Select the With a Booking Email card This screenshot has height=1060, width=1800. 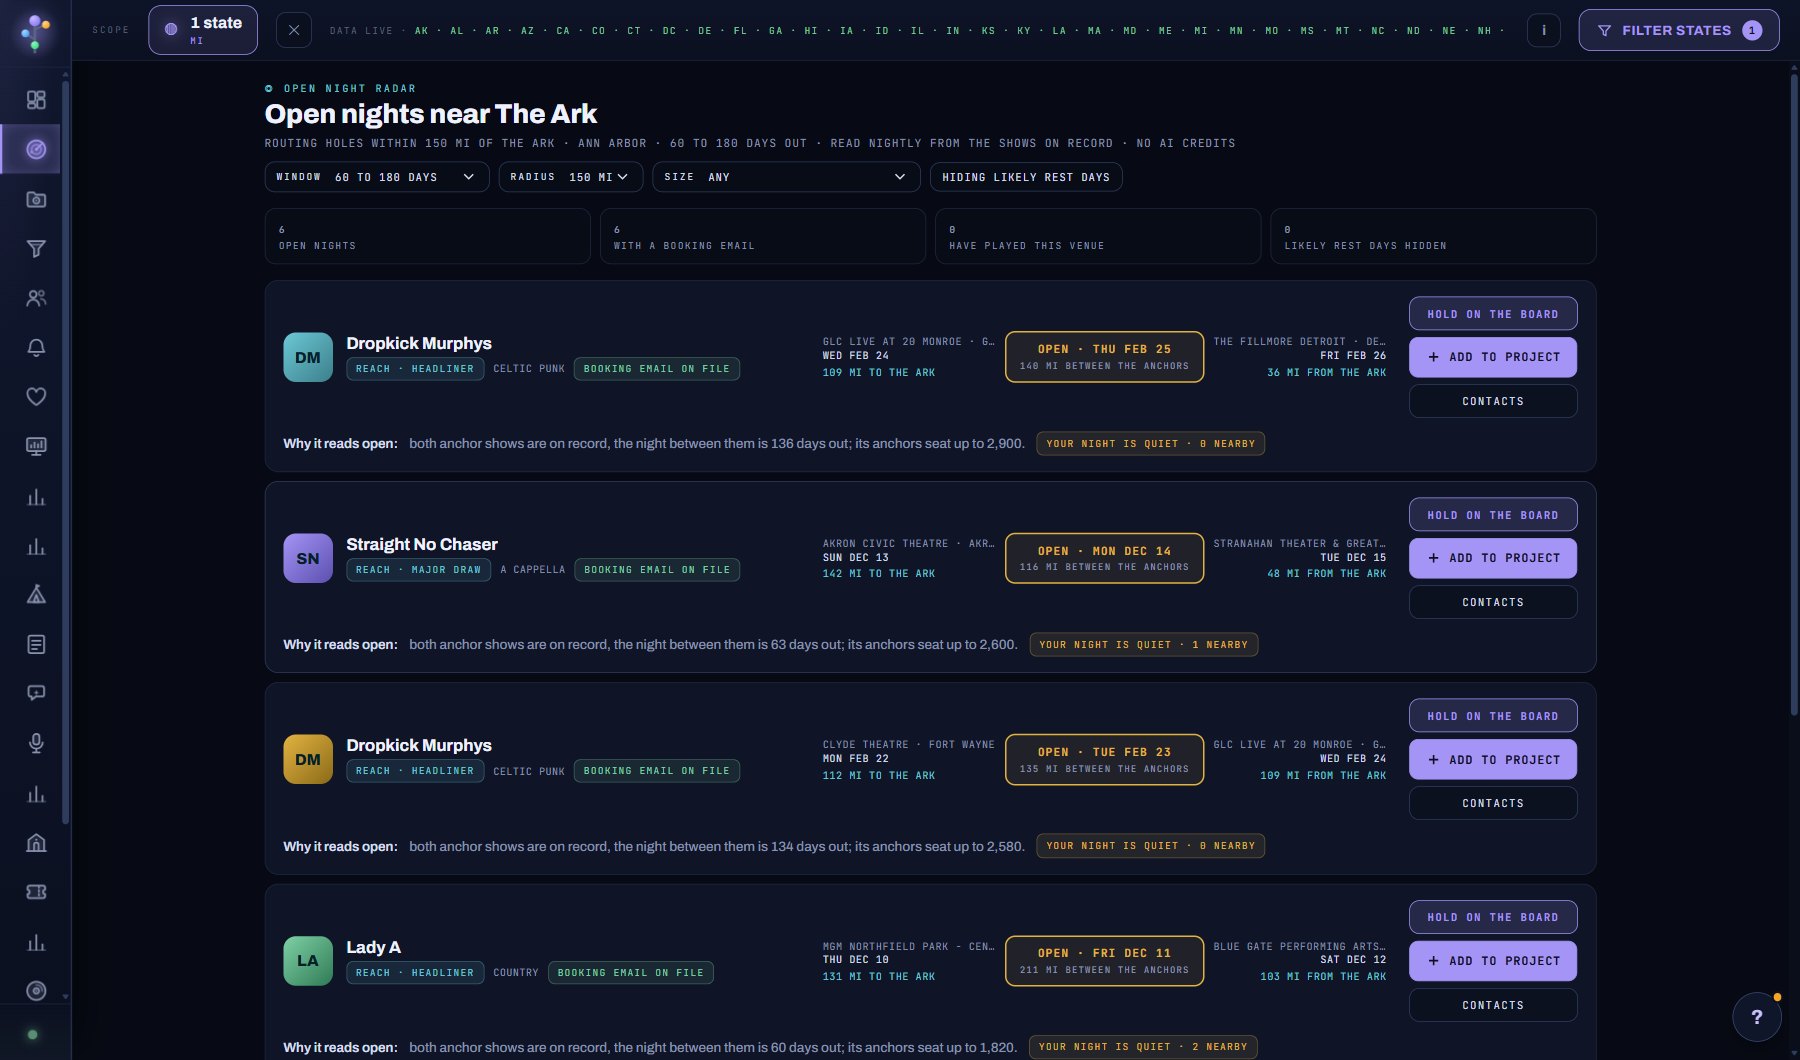click(762, 236)
